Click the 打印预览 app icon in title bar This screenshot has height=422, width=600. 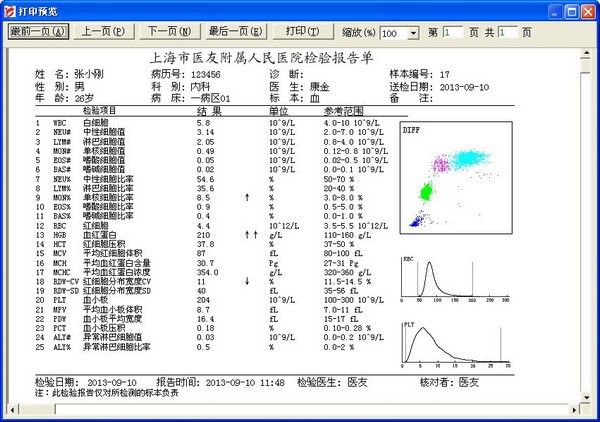tap(11, 10)
